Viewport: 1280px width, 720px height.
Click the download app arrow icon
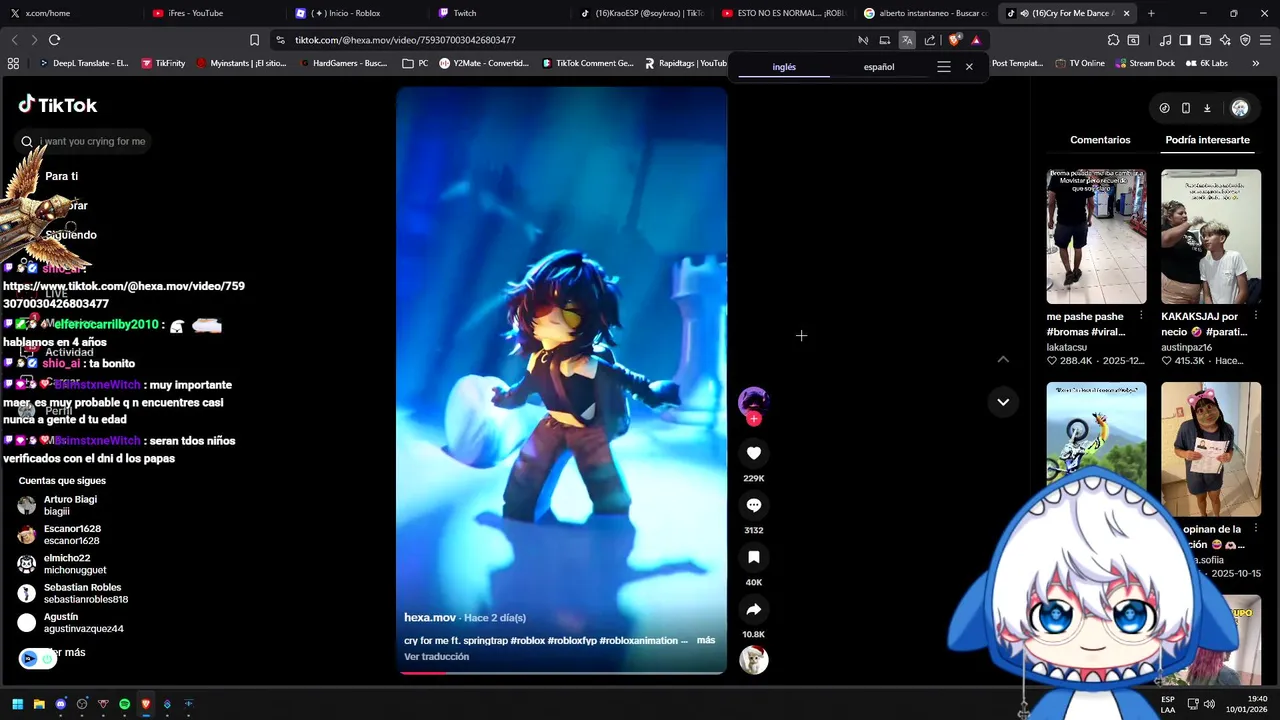click(1207, 108)
